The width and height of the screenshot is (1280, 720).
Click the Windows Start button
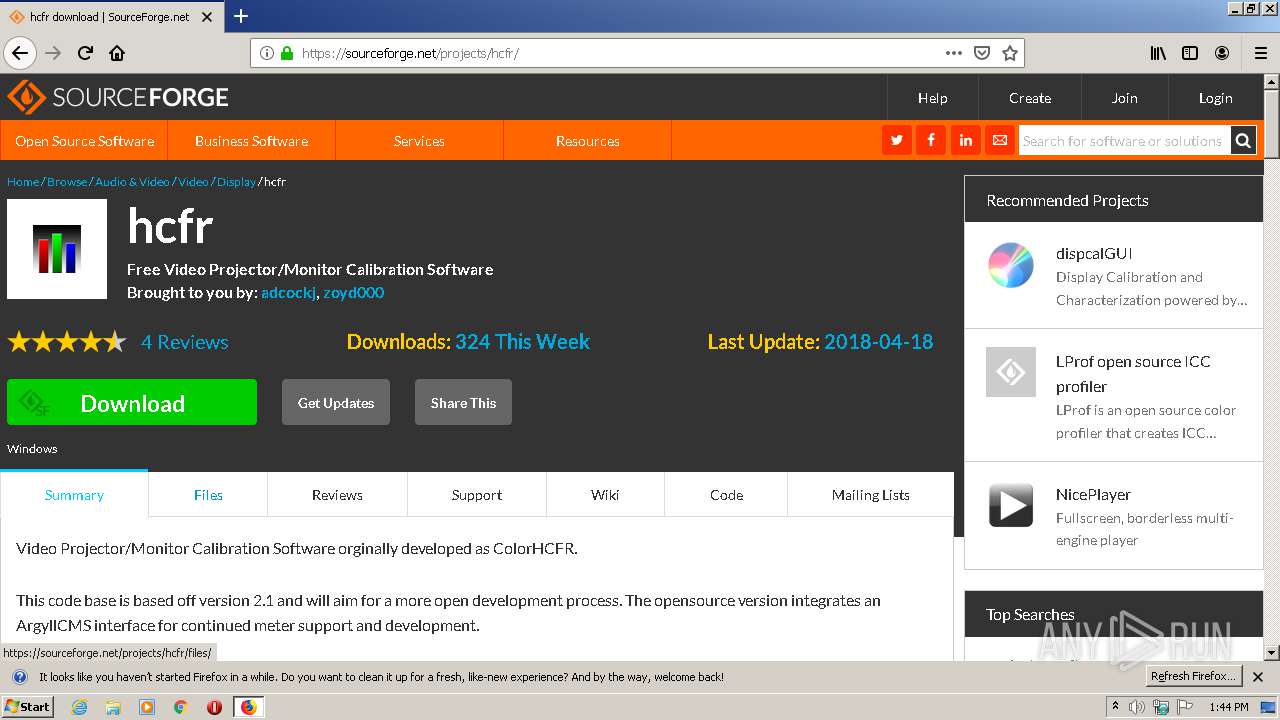tap(27, 707)
